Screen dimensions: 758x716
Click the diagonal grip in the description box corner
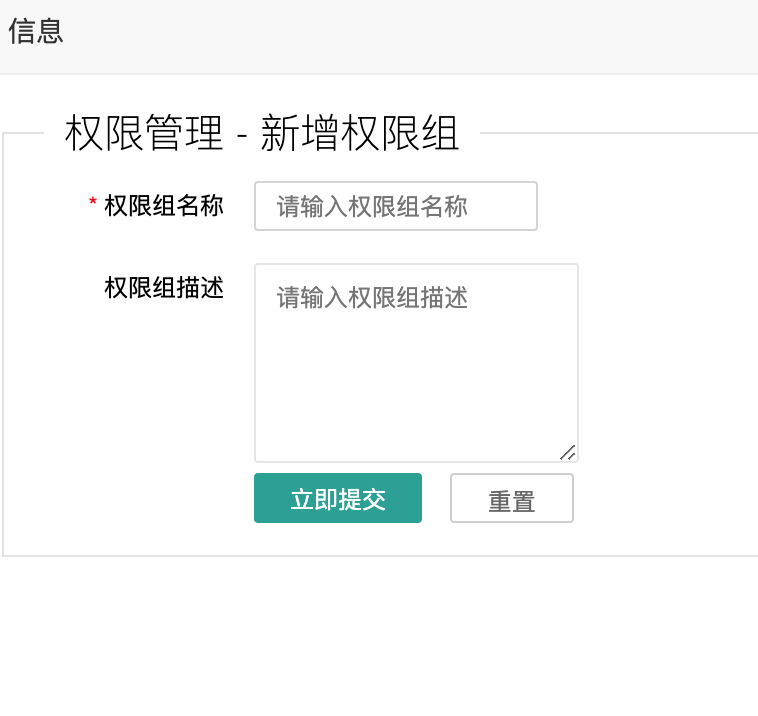point(568,452)
